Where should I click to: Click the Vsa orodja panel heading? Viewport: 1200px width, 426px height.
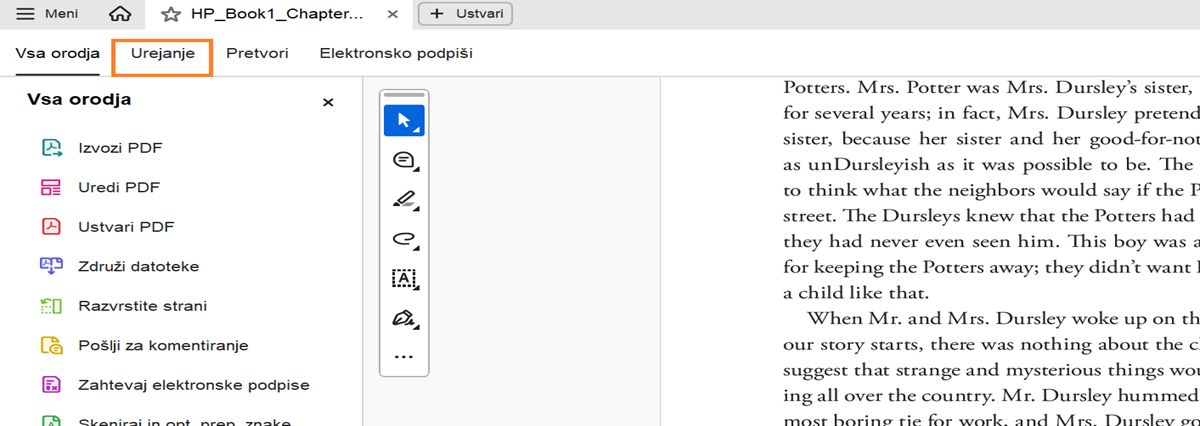pos(79,100)
